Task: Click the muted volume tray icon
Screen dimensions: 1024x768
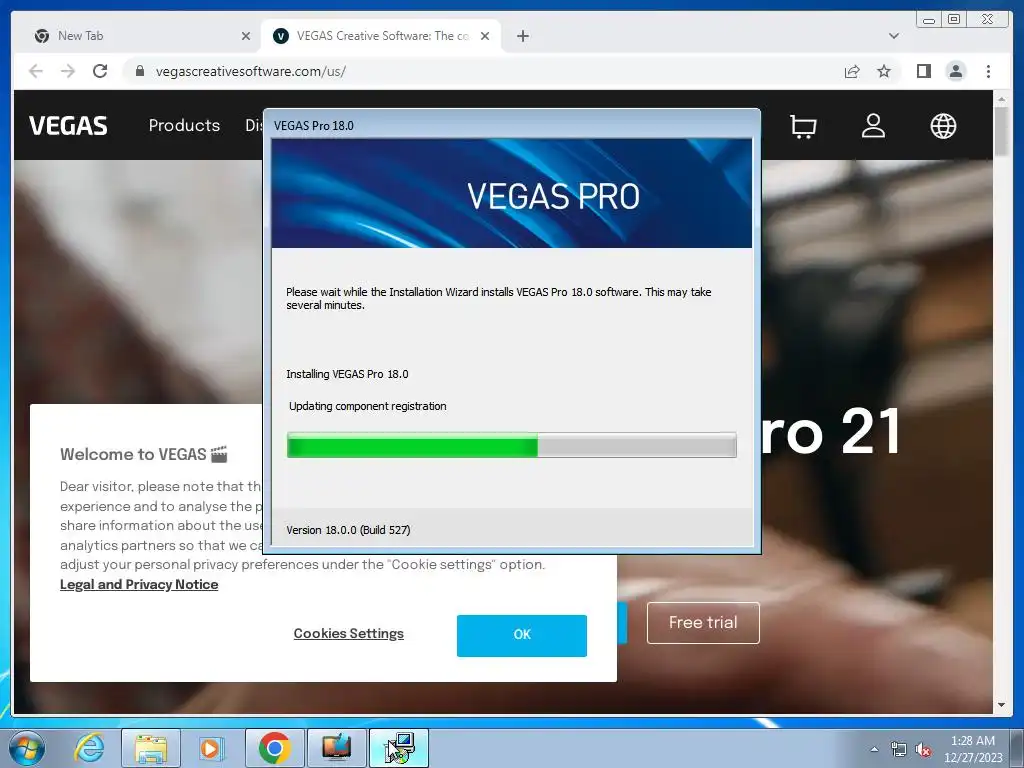Action: point(923,750)
